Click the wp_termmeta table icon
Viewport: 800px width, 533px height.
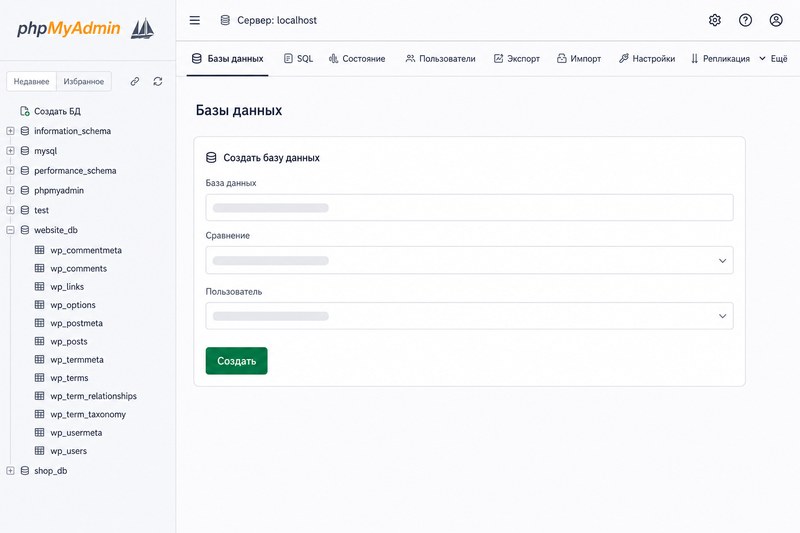pos(39,360)
